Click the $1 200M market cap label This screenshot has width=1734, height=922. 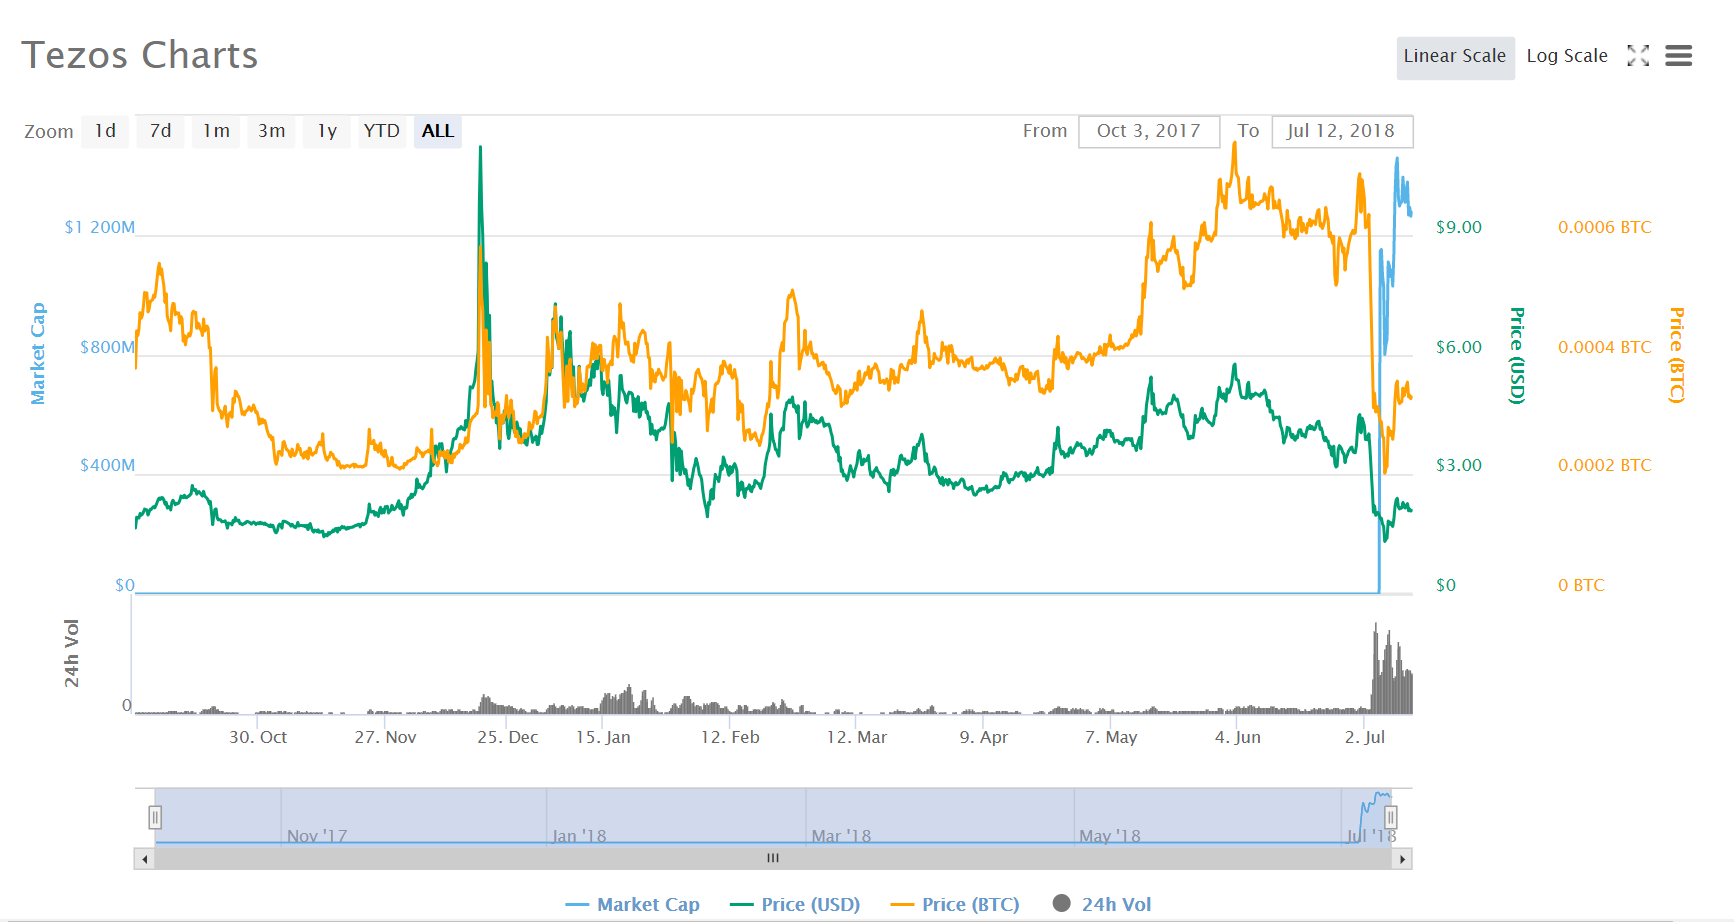[x=99, y=227]
